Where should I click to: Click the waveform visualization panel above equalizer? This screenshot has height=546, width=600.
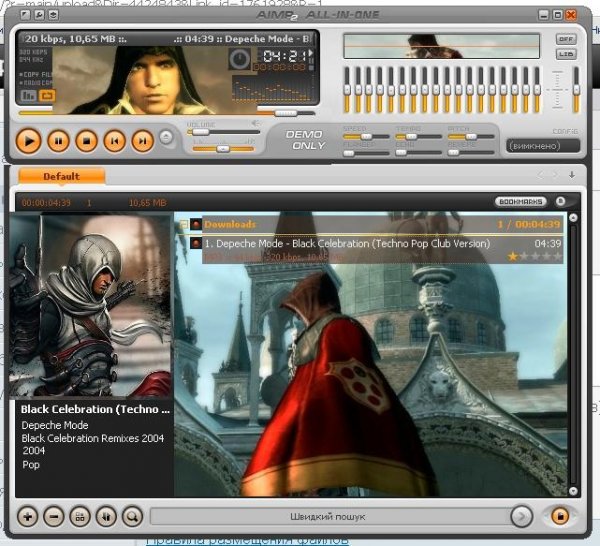point(442,46)
